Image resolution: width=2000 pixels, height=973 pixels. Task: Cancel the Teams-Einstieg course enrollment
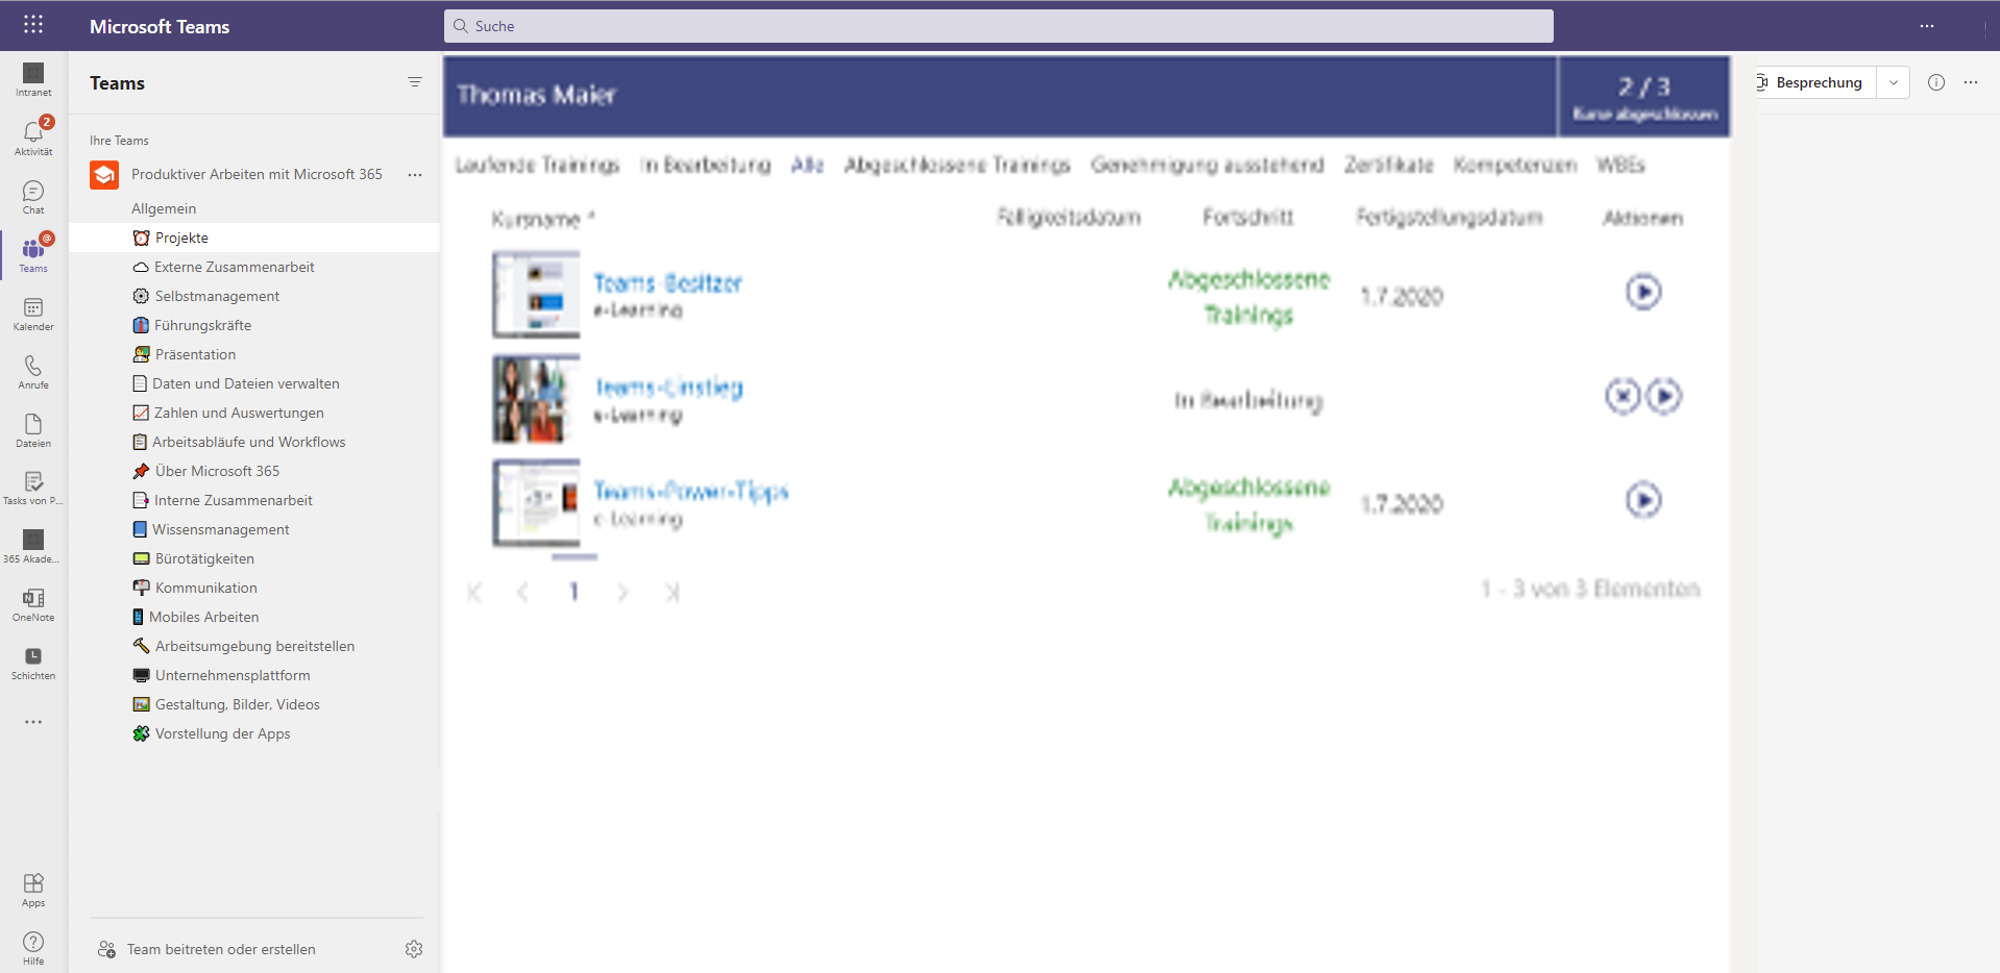(1622, 396)
